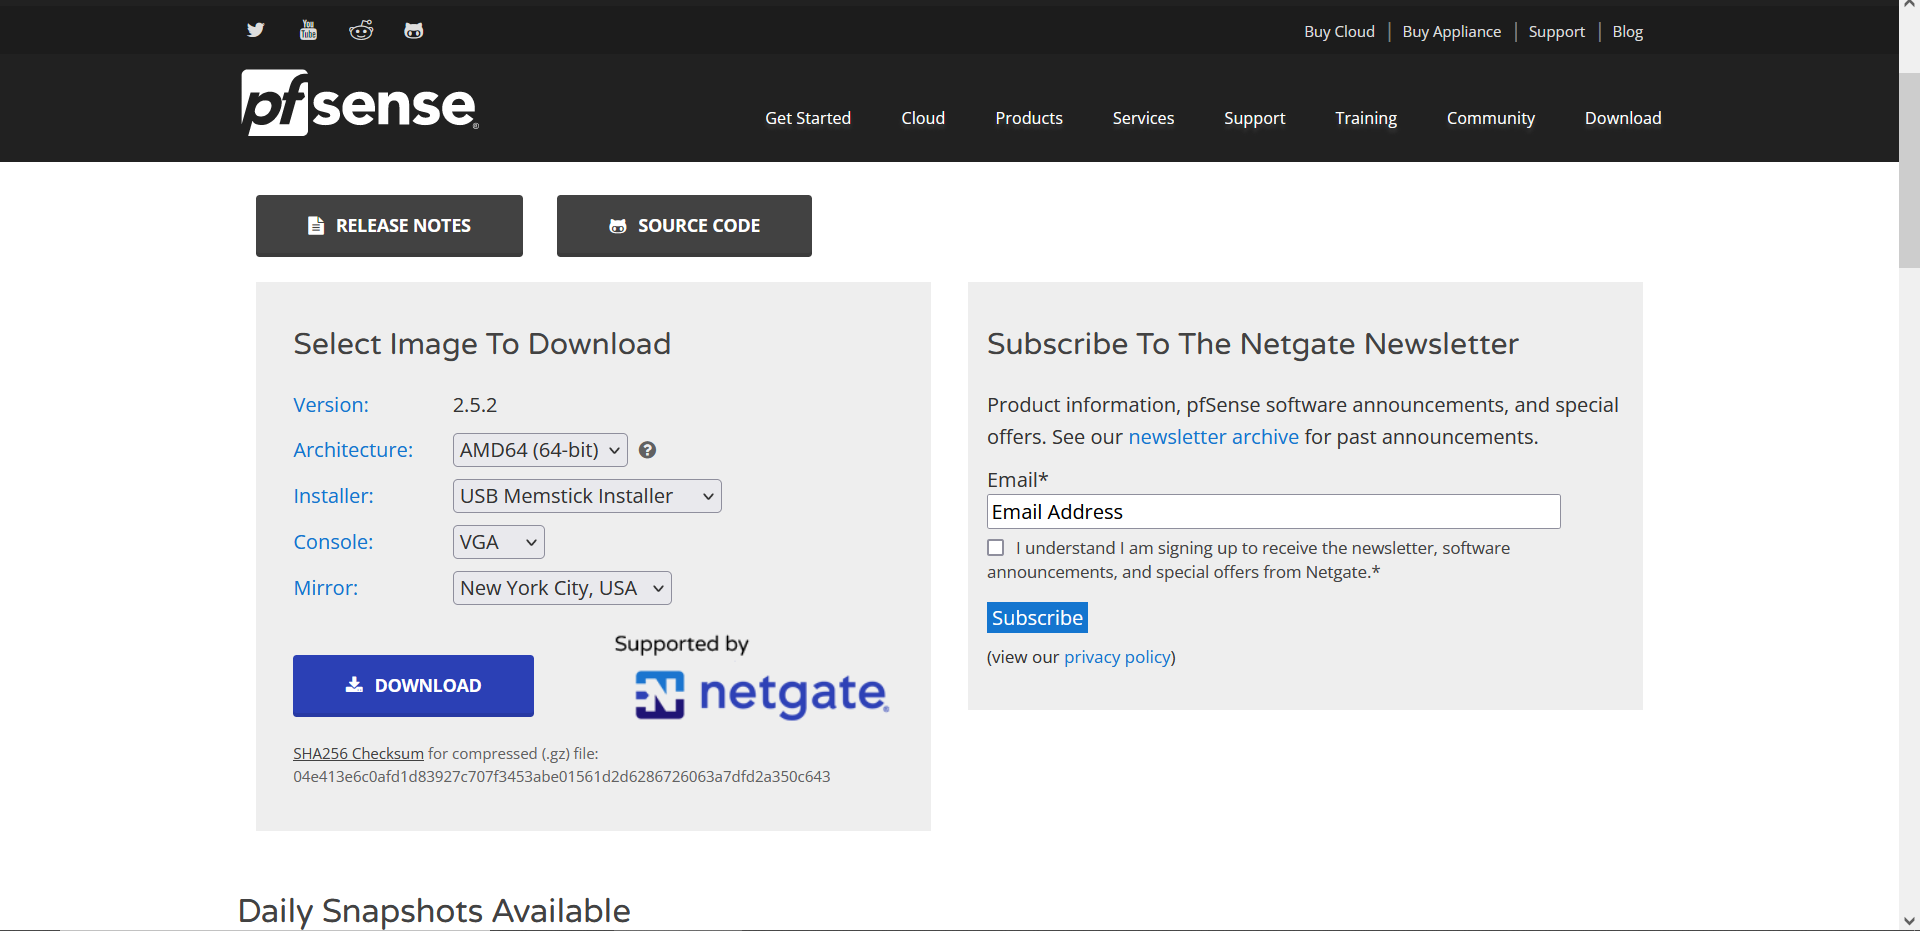Open the Services menu
This screenshot has height=931, width=1920.
1143,118
